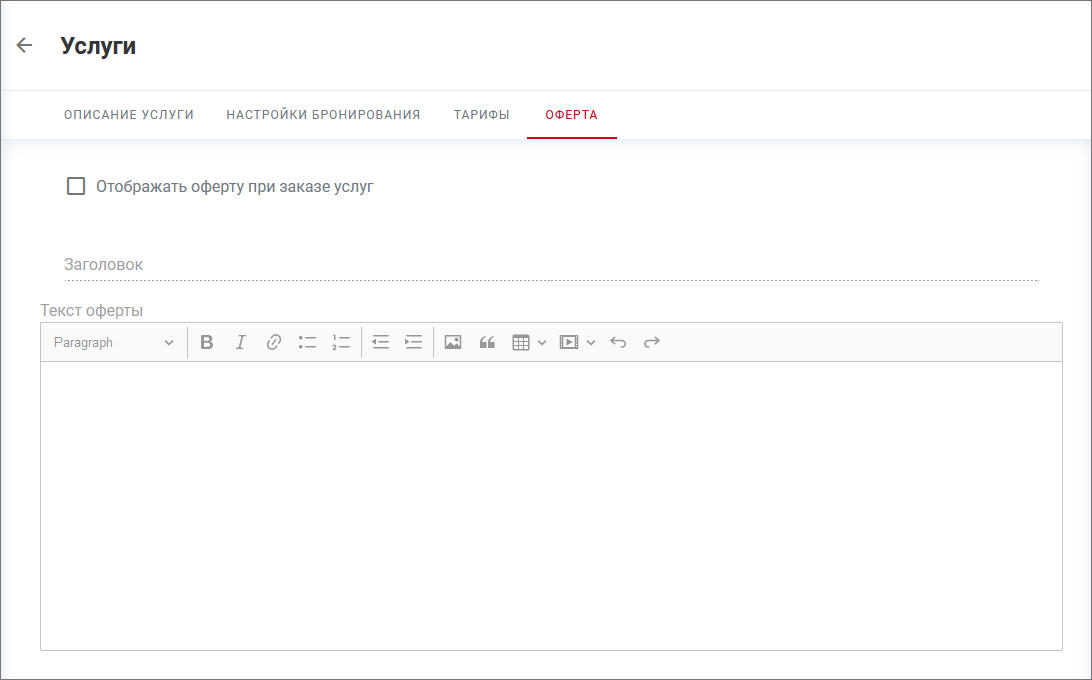Image resolution: width=1092 pixels, height=680 pixels.
Task: Decrease indent of the paragraph
Action: tap(380, 342)
